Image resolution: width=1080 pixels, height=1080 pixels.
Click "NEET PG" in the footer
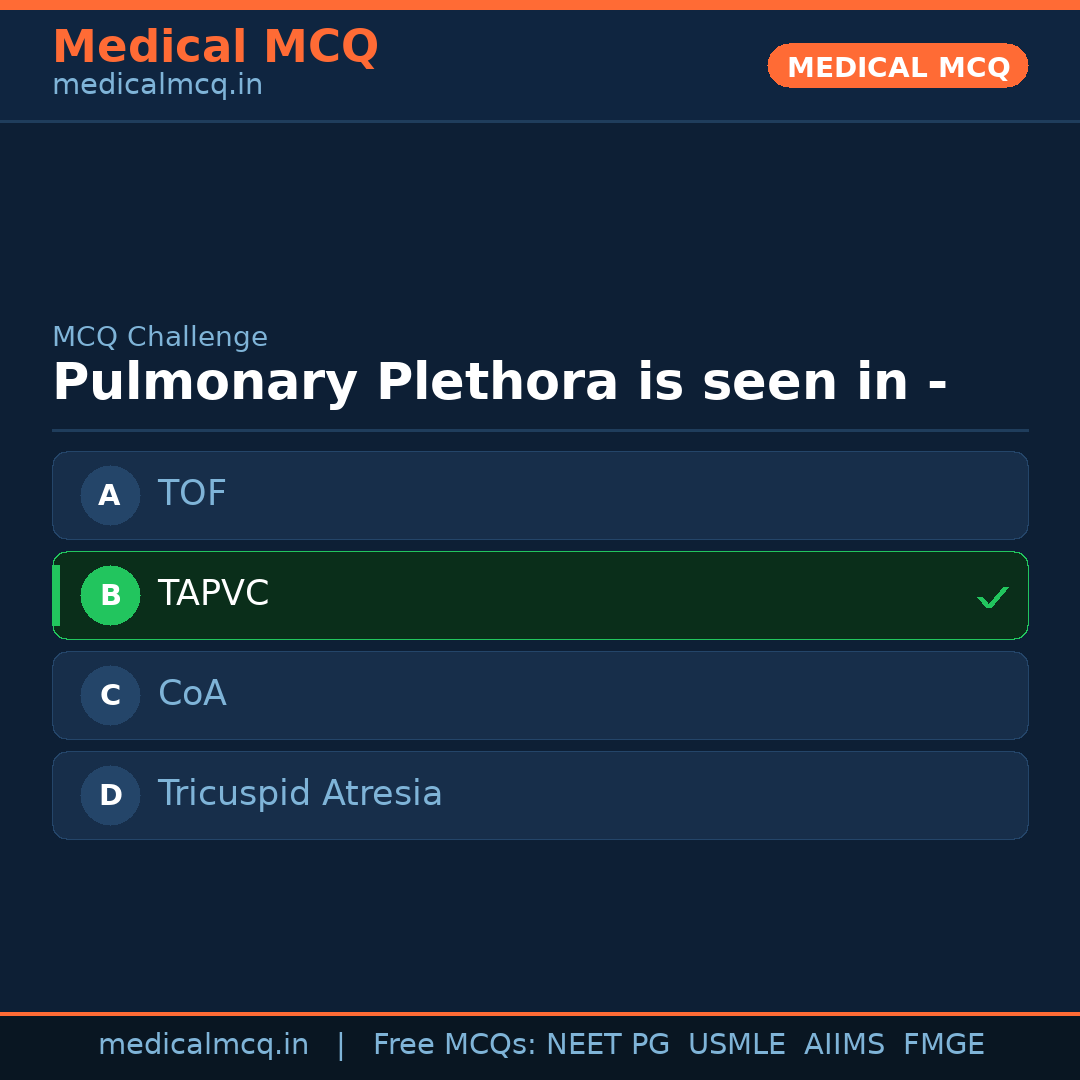tap(608, 1045)
